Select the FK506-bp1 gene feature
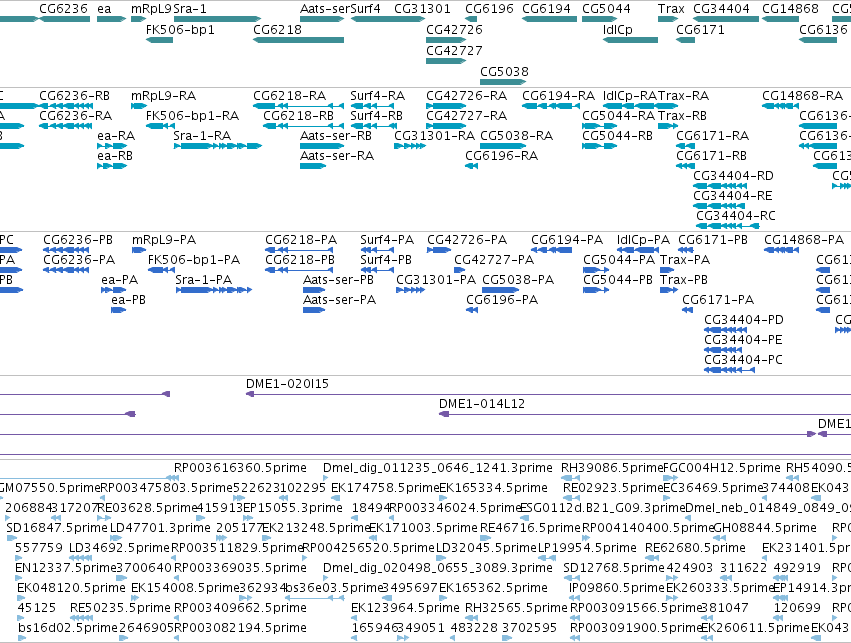The image size is (851, 643). point(160,40)
